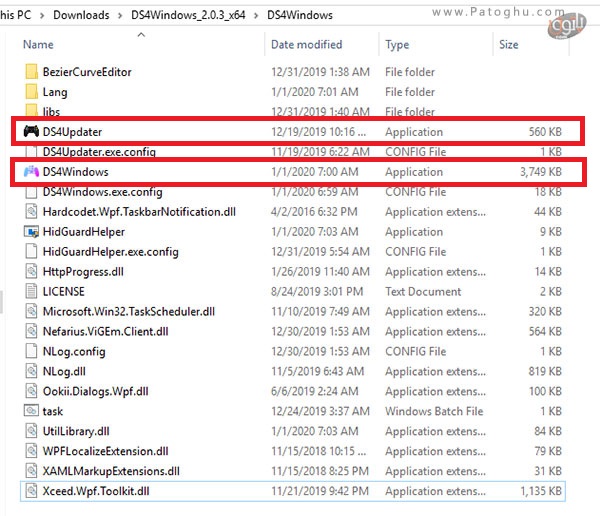Click the UtilLibrary.dll file icon
The height and width of the screenshot is (516, 600).
click(31, 431)
